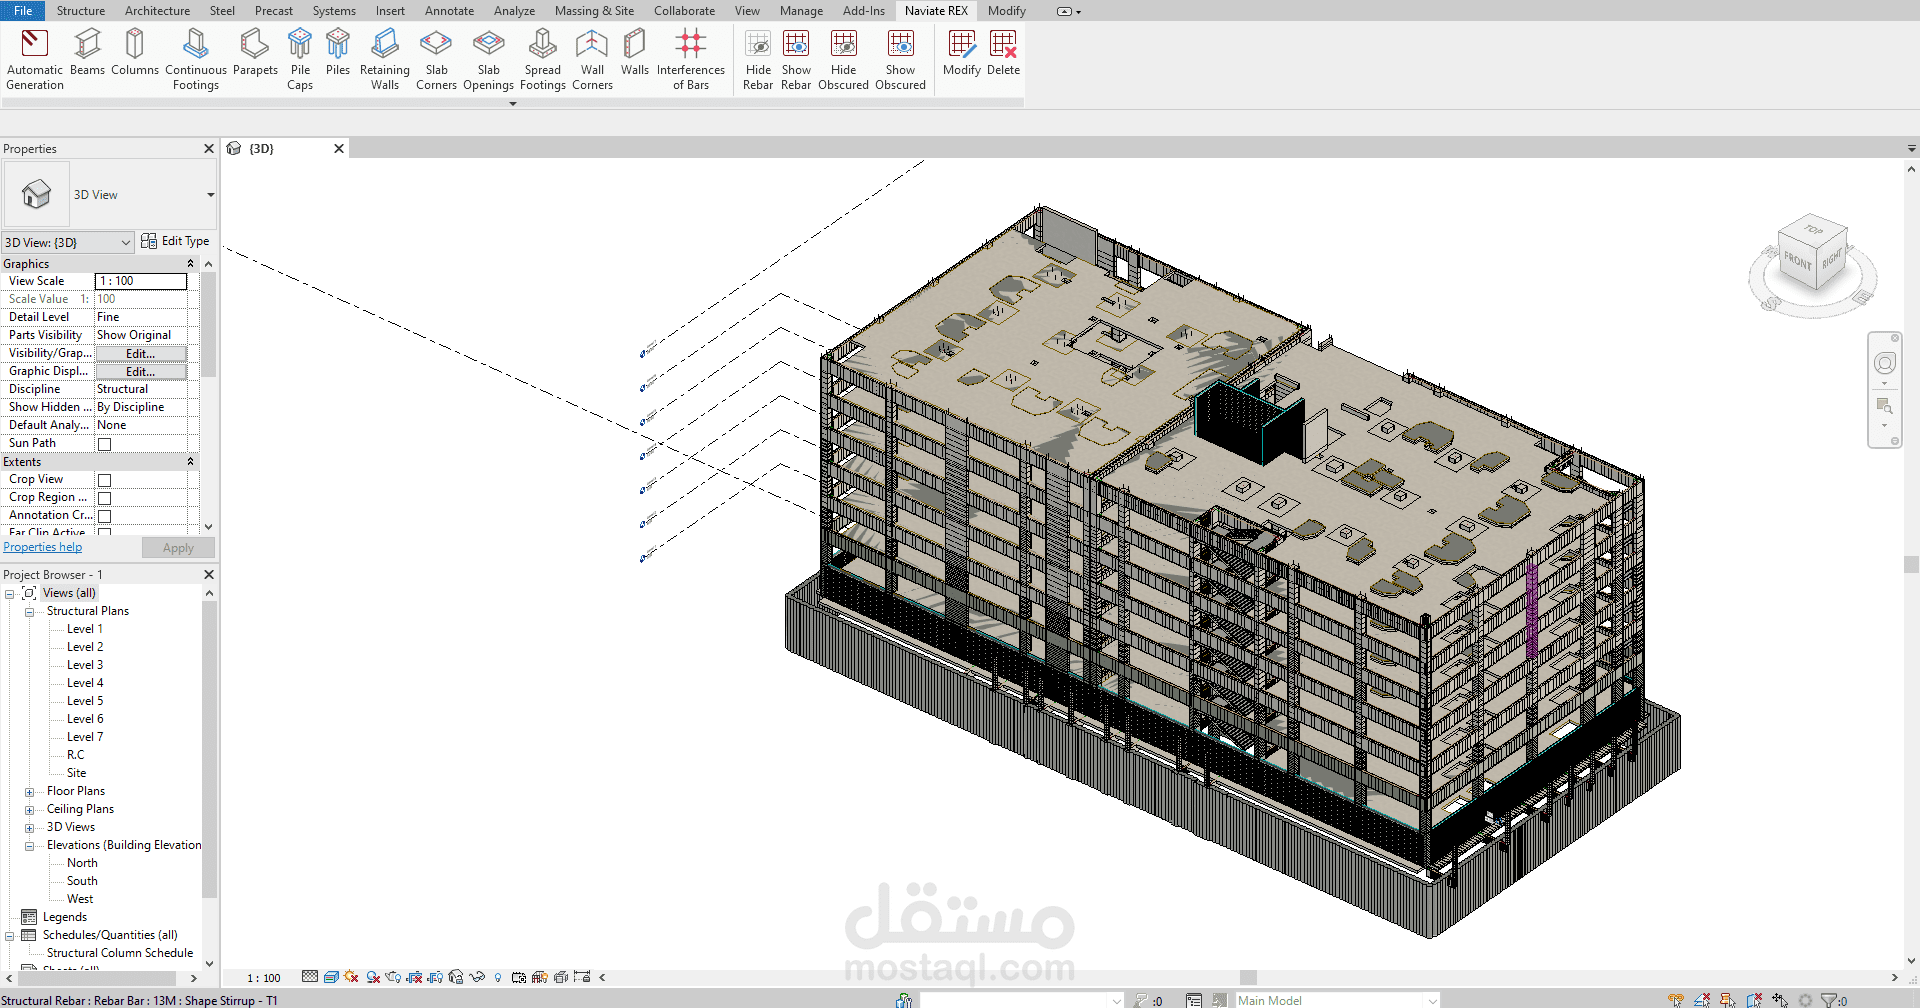
Task: Select the Retaining Walls tool
Action: (x=384, y=57)
